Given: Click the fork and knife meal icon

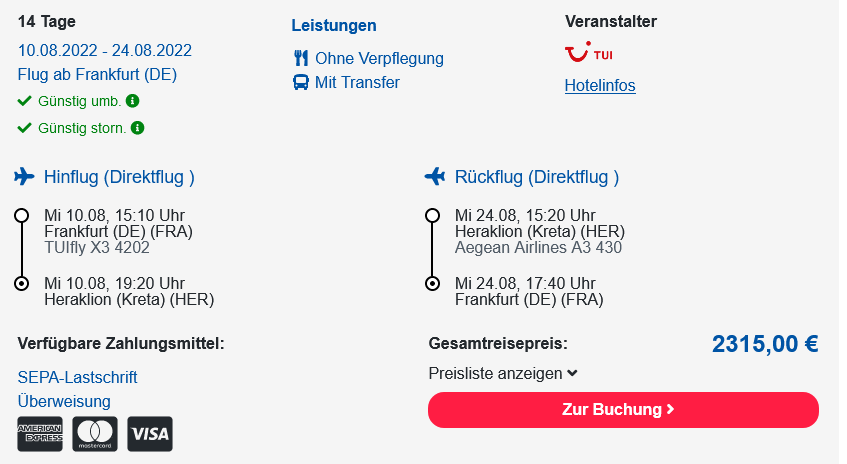Looking at the screenshot, I should click(x=301, y=58).
